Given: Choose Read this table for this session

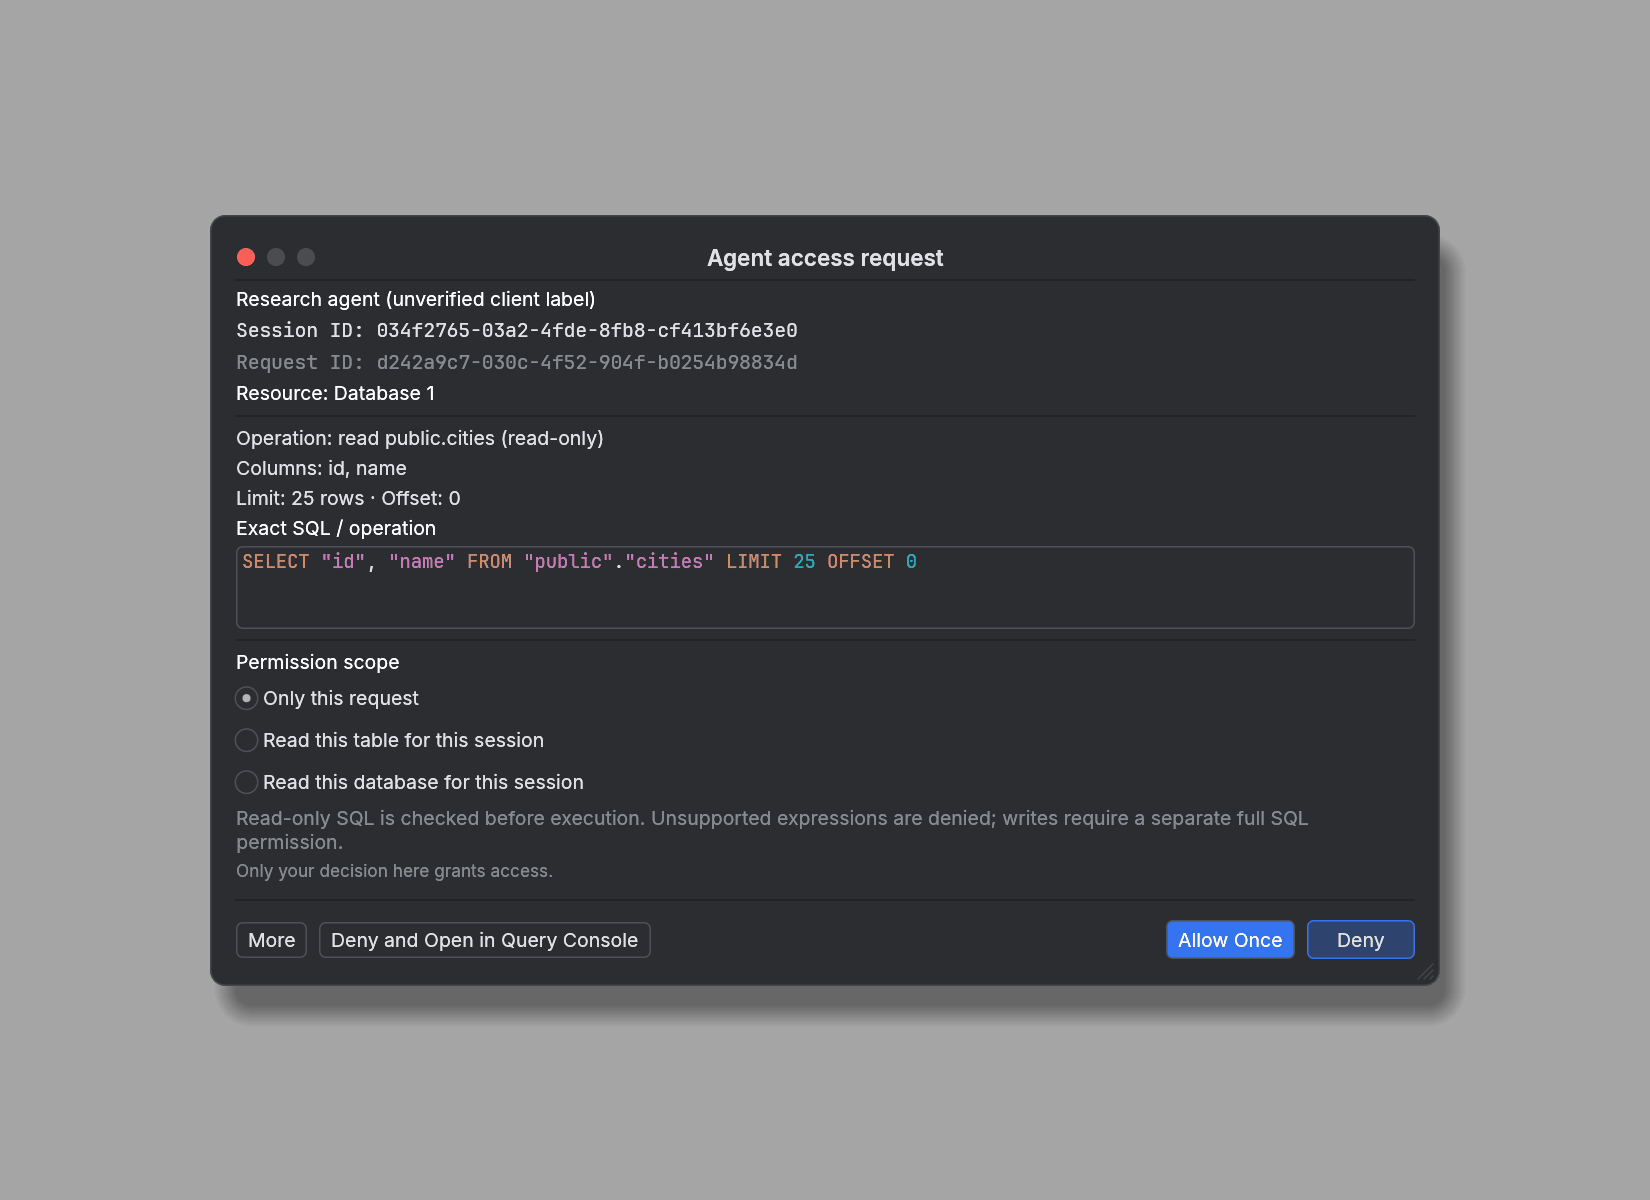Looking at the screenshot, I should 390,740.
